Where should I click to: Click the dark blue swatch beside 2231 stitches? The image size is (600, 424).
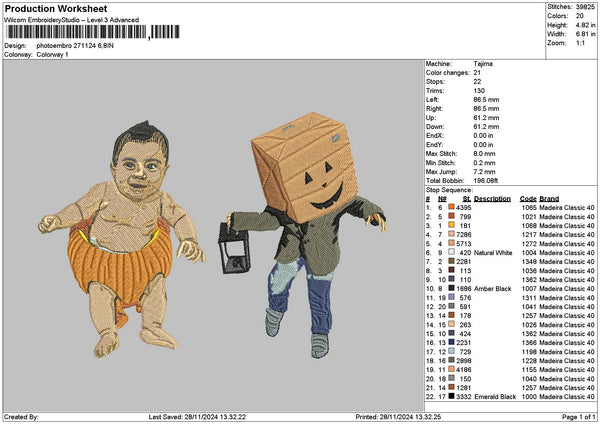click(x=452, y=342)
